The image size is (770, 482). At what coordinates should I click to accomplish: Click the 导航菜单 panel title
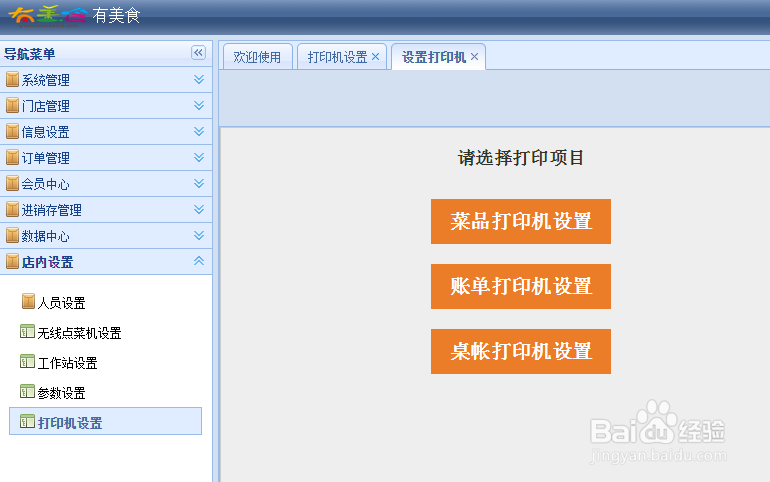pos(29,54)
